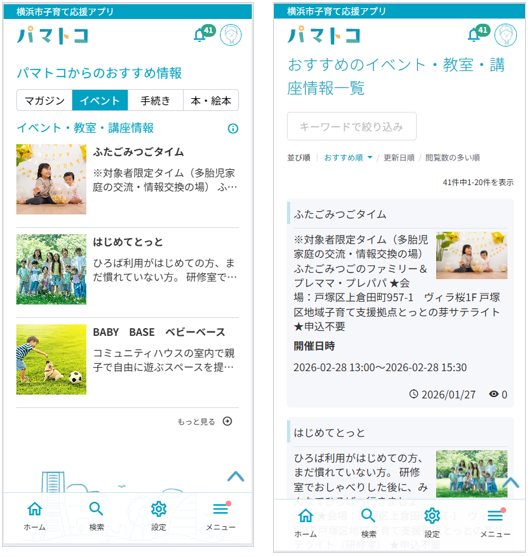Tap 検索 icon in right screen nav
This screenshot has width=530, height=557.
(x=368, y=516)
